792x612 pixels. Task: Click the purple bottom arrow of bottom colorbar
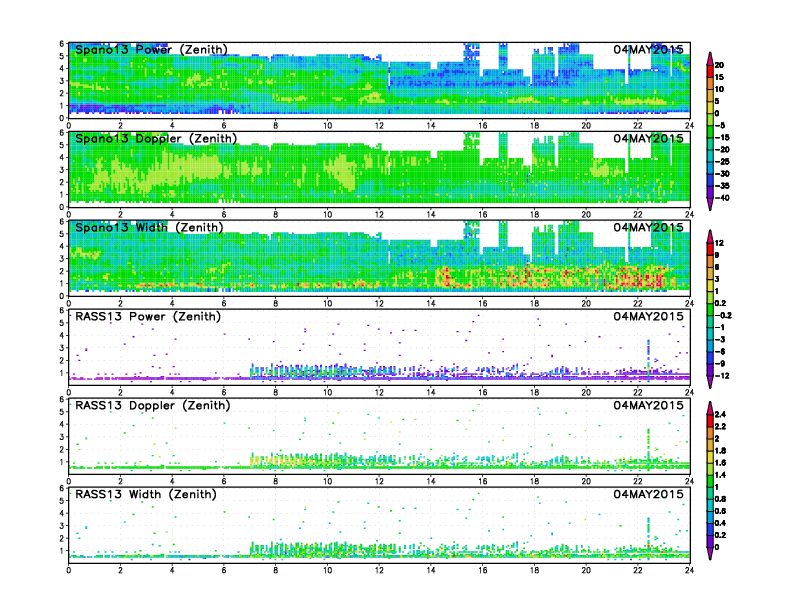(710, 554)
